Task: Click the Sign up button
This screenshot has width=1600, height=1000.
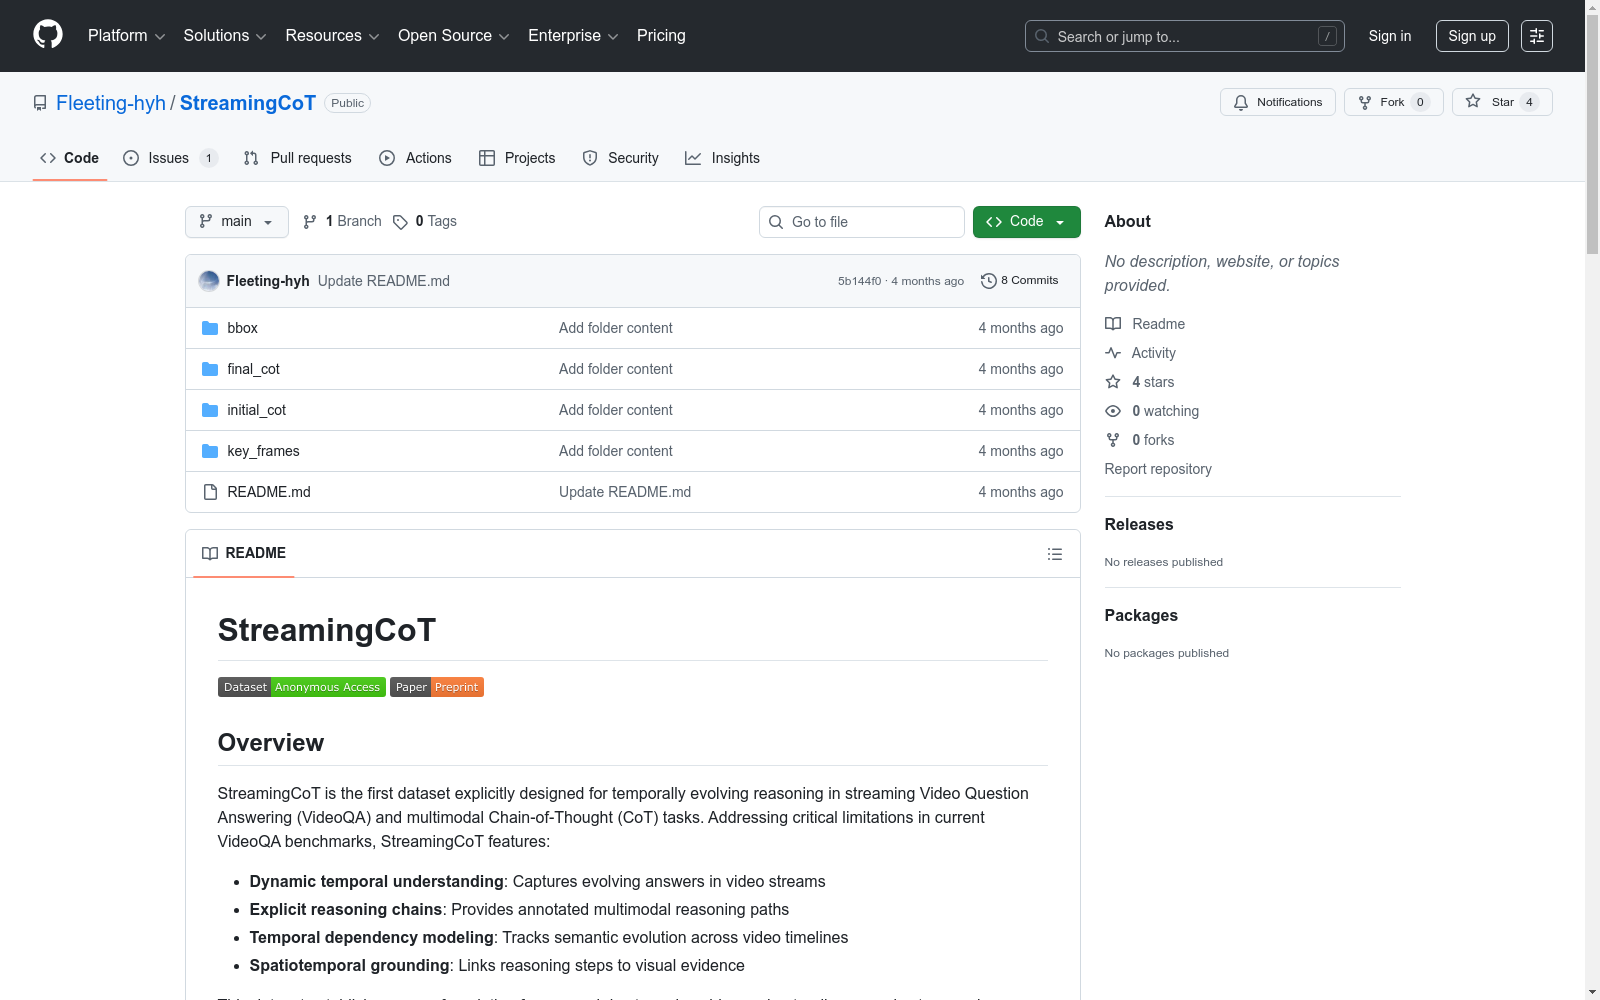Action: (x=1472, y=36)
